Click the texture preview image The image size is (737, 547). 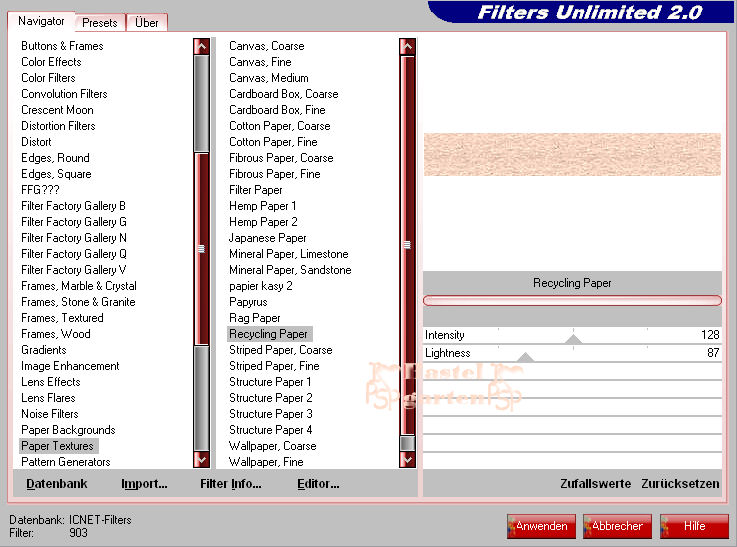(572, 154)
